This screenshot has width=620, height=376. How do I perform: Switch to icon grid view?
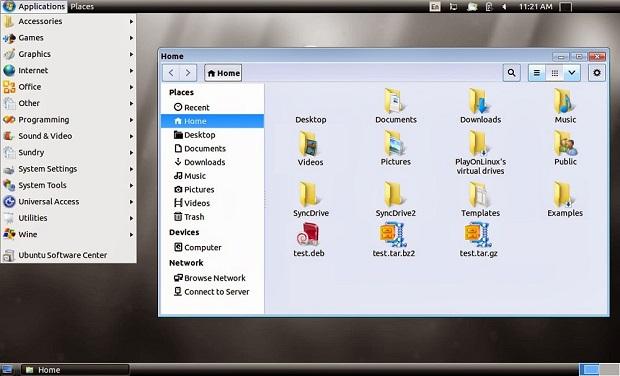coord(554,73)
